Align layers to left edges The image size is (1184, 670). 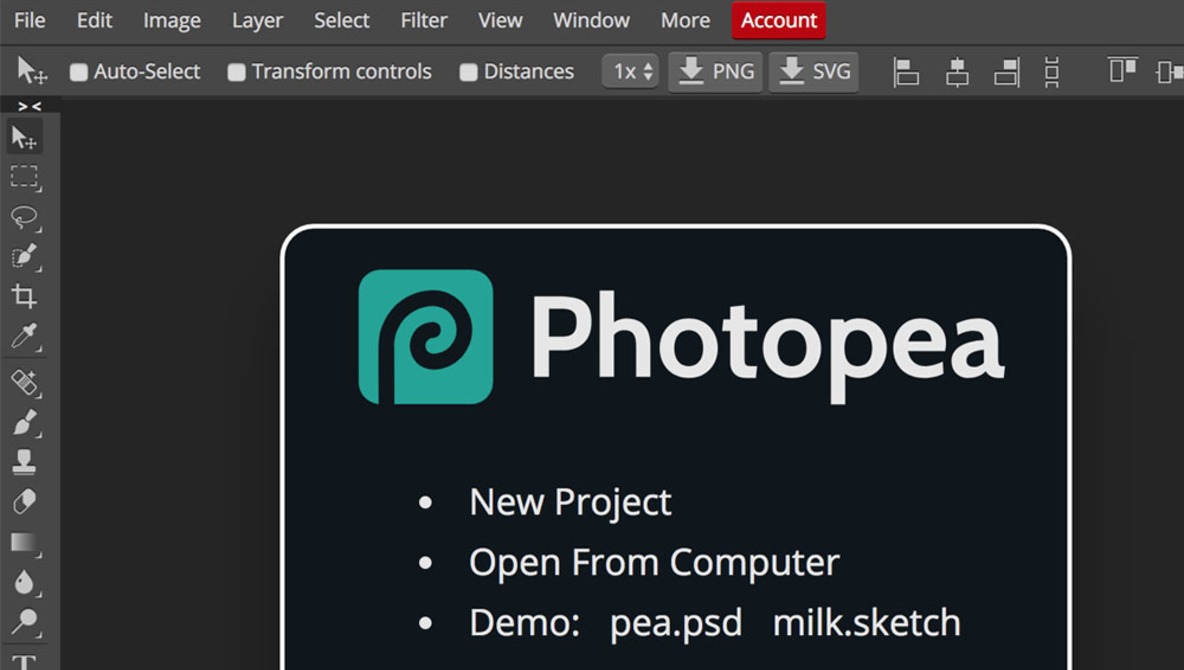pyautogui.click(x=906, y=72)
